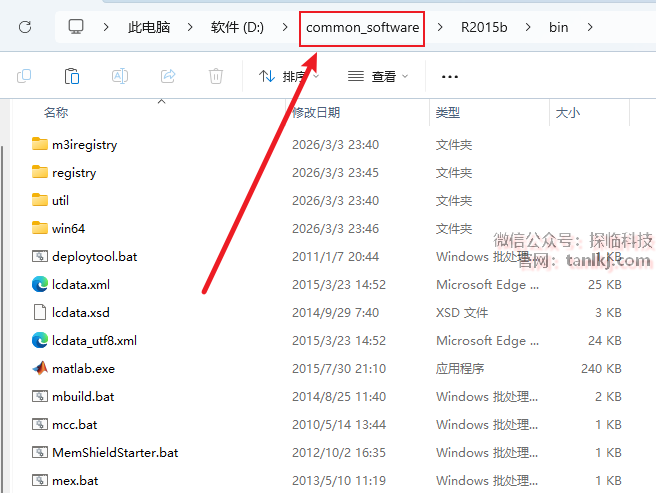Image resolution: width=656 pixels, height=493 pixels.
Task: Click the Edge icon of lcdata.xml
Action: pyautogui.click(x=40, y=284)
